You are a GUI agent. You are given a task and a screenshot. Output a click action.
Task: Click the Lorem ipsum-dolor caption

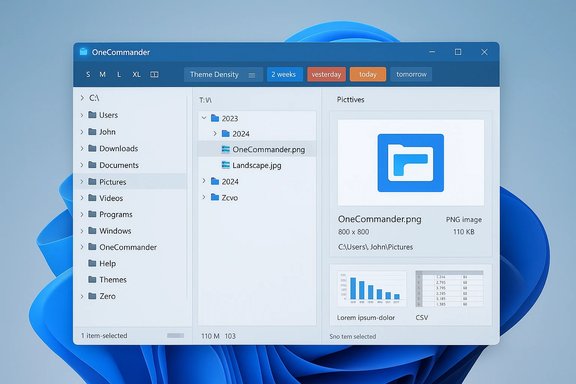366,317
